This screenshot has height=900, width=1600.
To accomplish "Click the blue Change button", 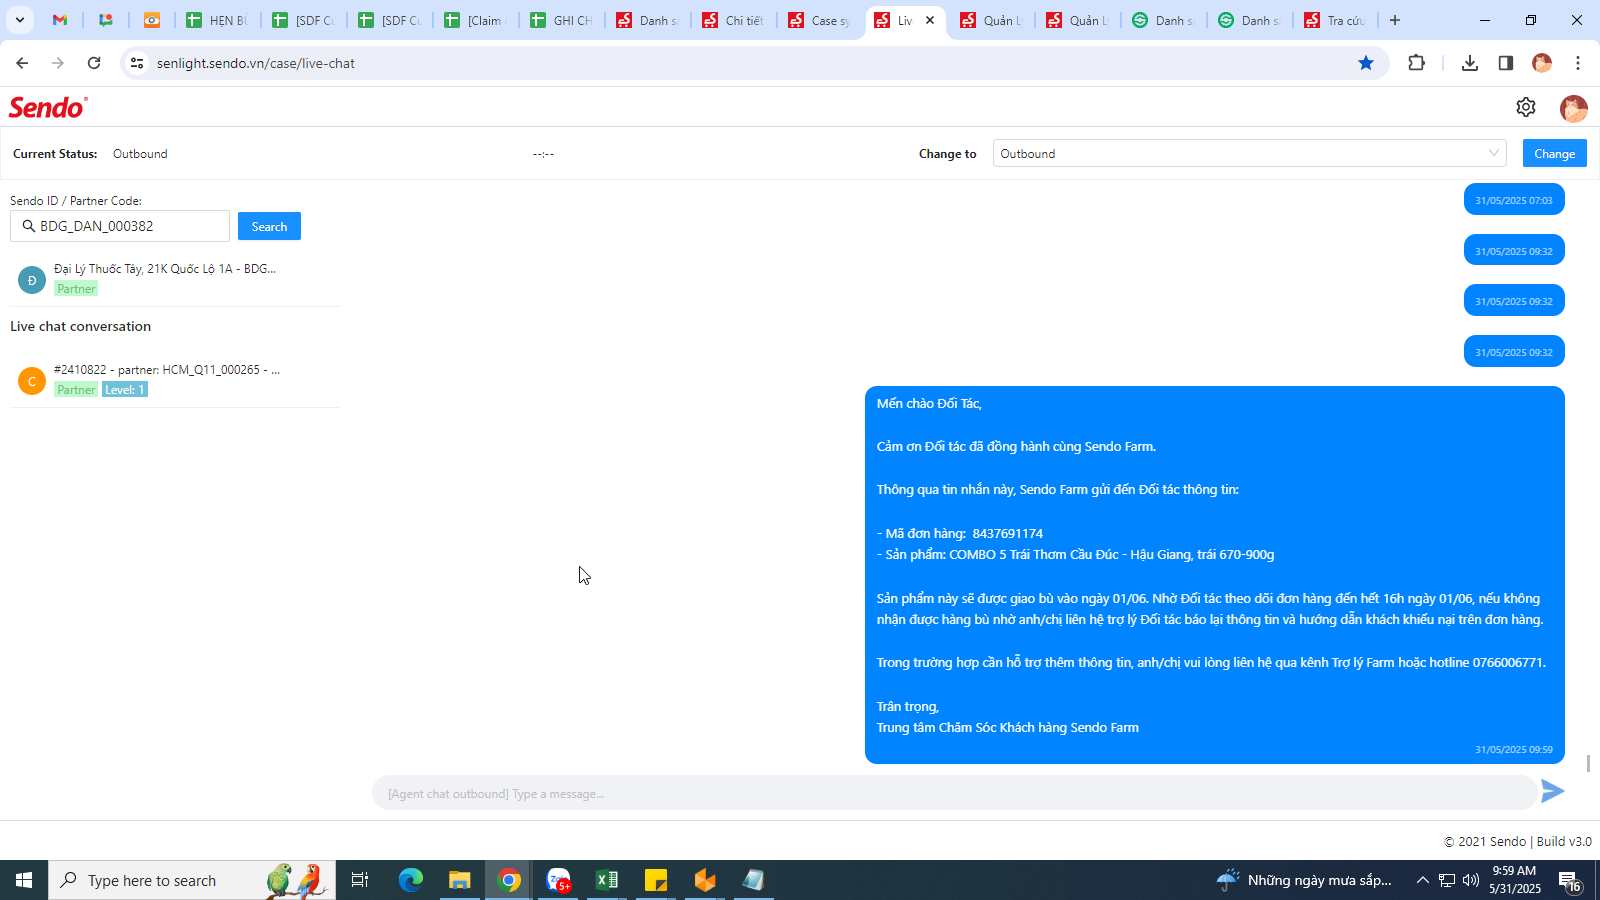I will click(1554, 153).
